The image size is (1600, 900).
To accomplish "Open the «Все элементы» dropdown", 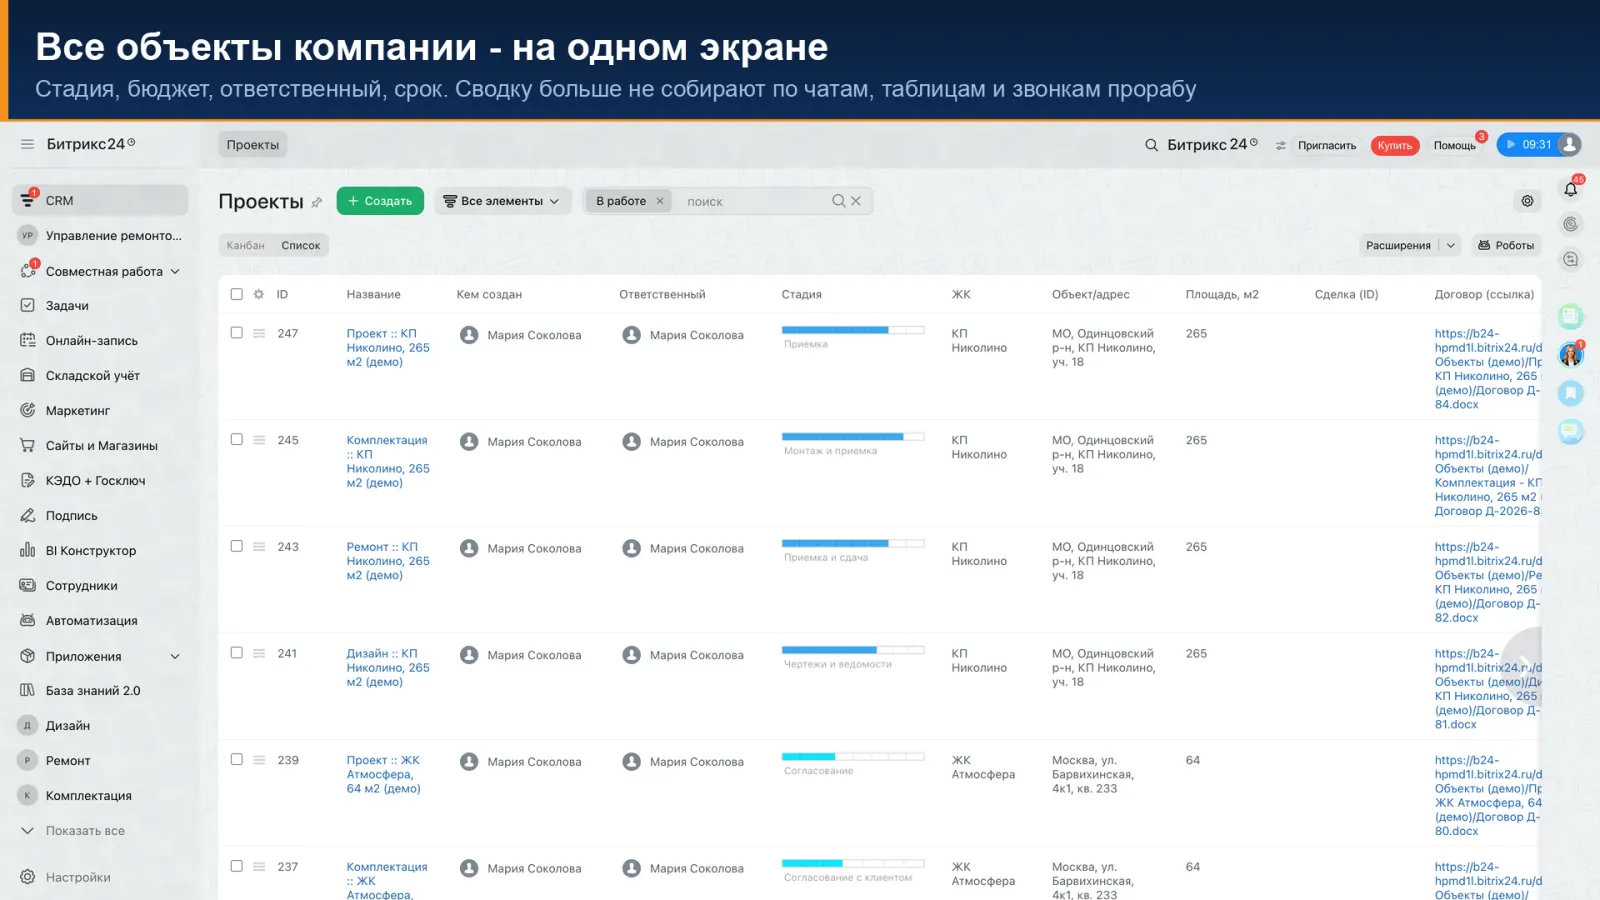I will click(503, 201).
